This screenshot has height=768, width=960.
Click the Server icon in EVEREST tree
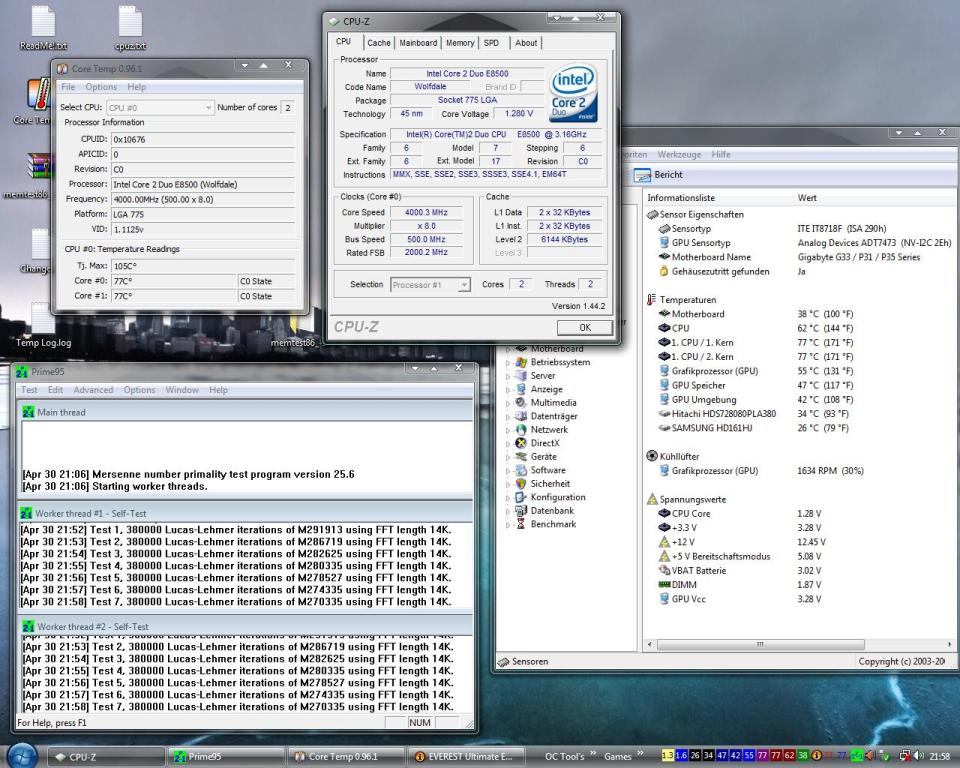521,375
